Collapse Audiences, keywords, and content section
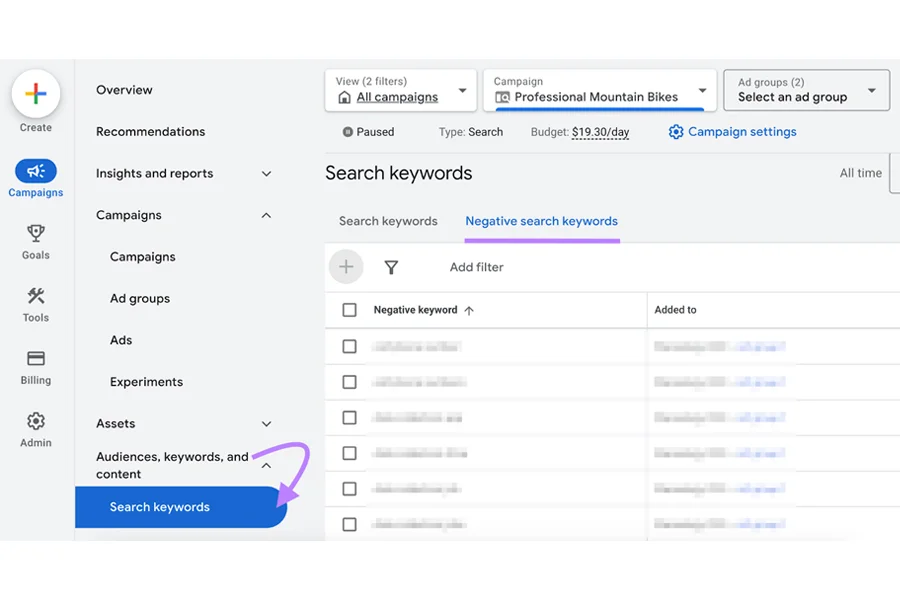The width and height of the screenshot is (900, 600). [266, 466]
